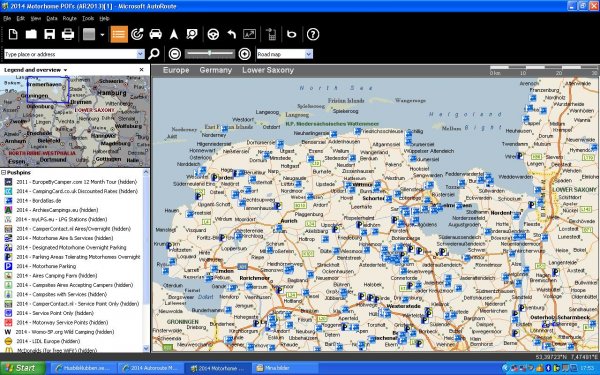Adjust the map zoom slider

210,54
